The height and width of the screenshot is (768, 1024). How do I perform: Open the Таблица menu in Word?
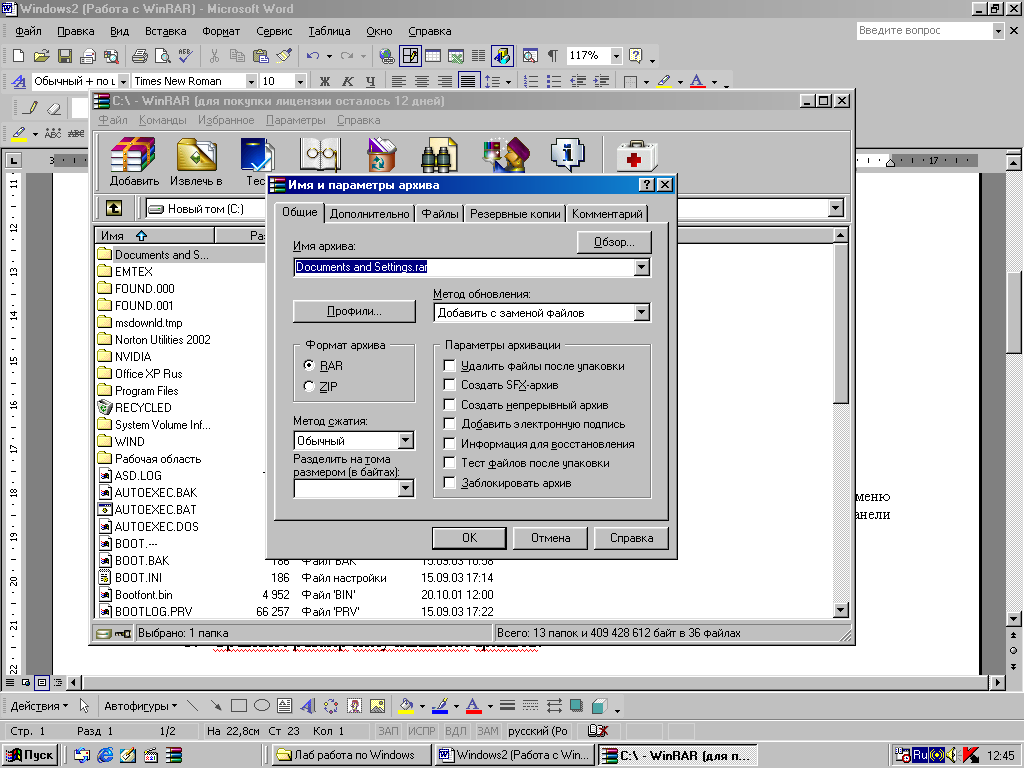click(329, 31)
